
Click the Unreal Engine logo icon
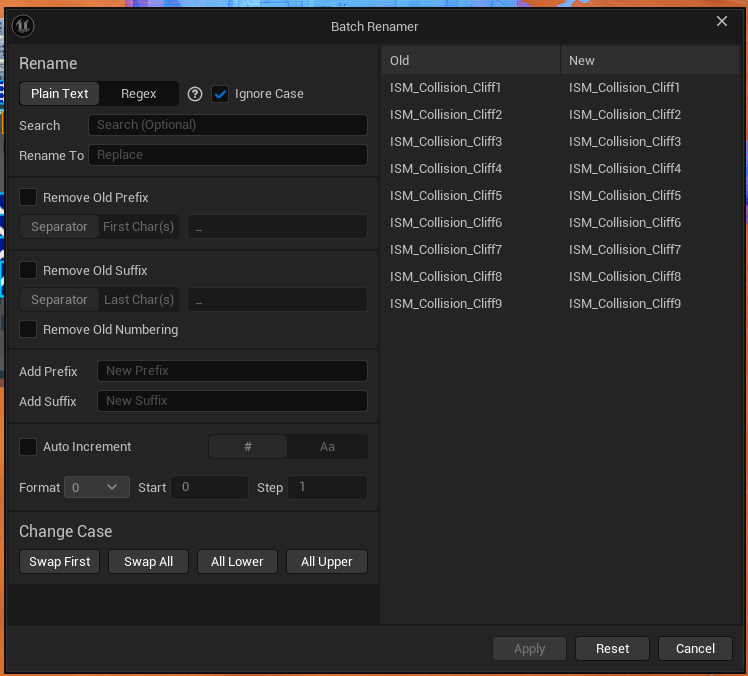click(23, 26)
